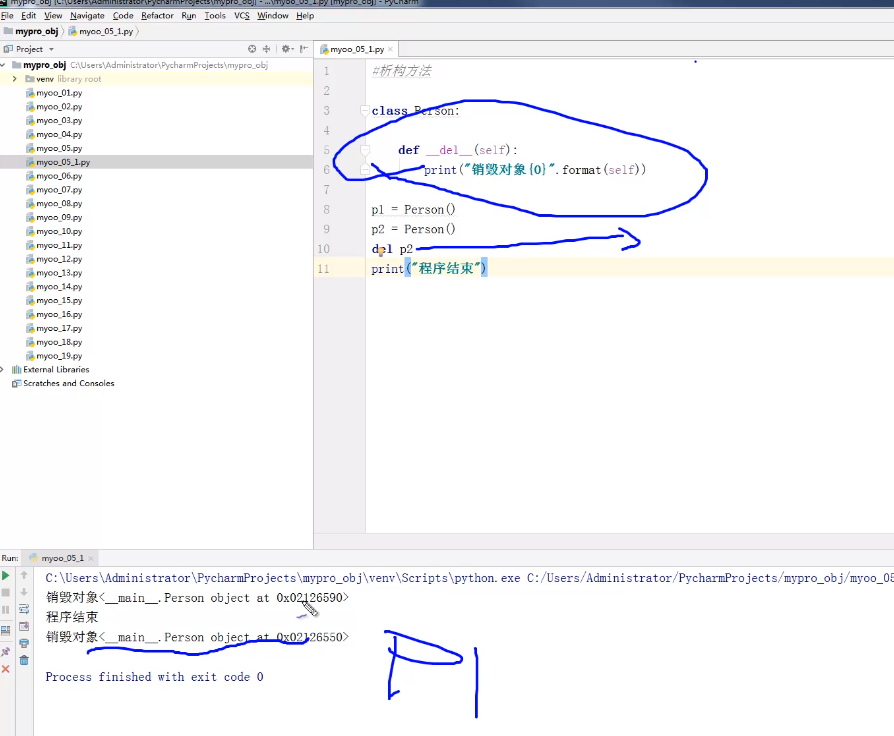Collapse the mypro_obj project root
This screenshot has width=894, height=736.
3,65
